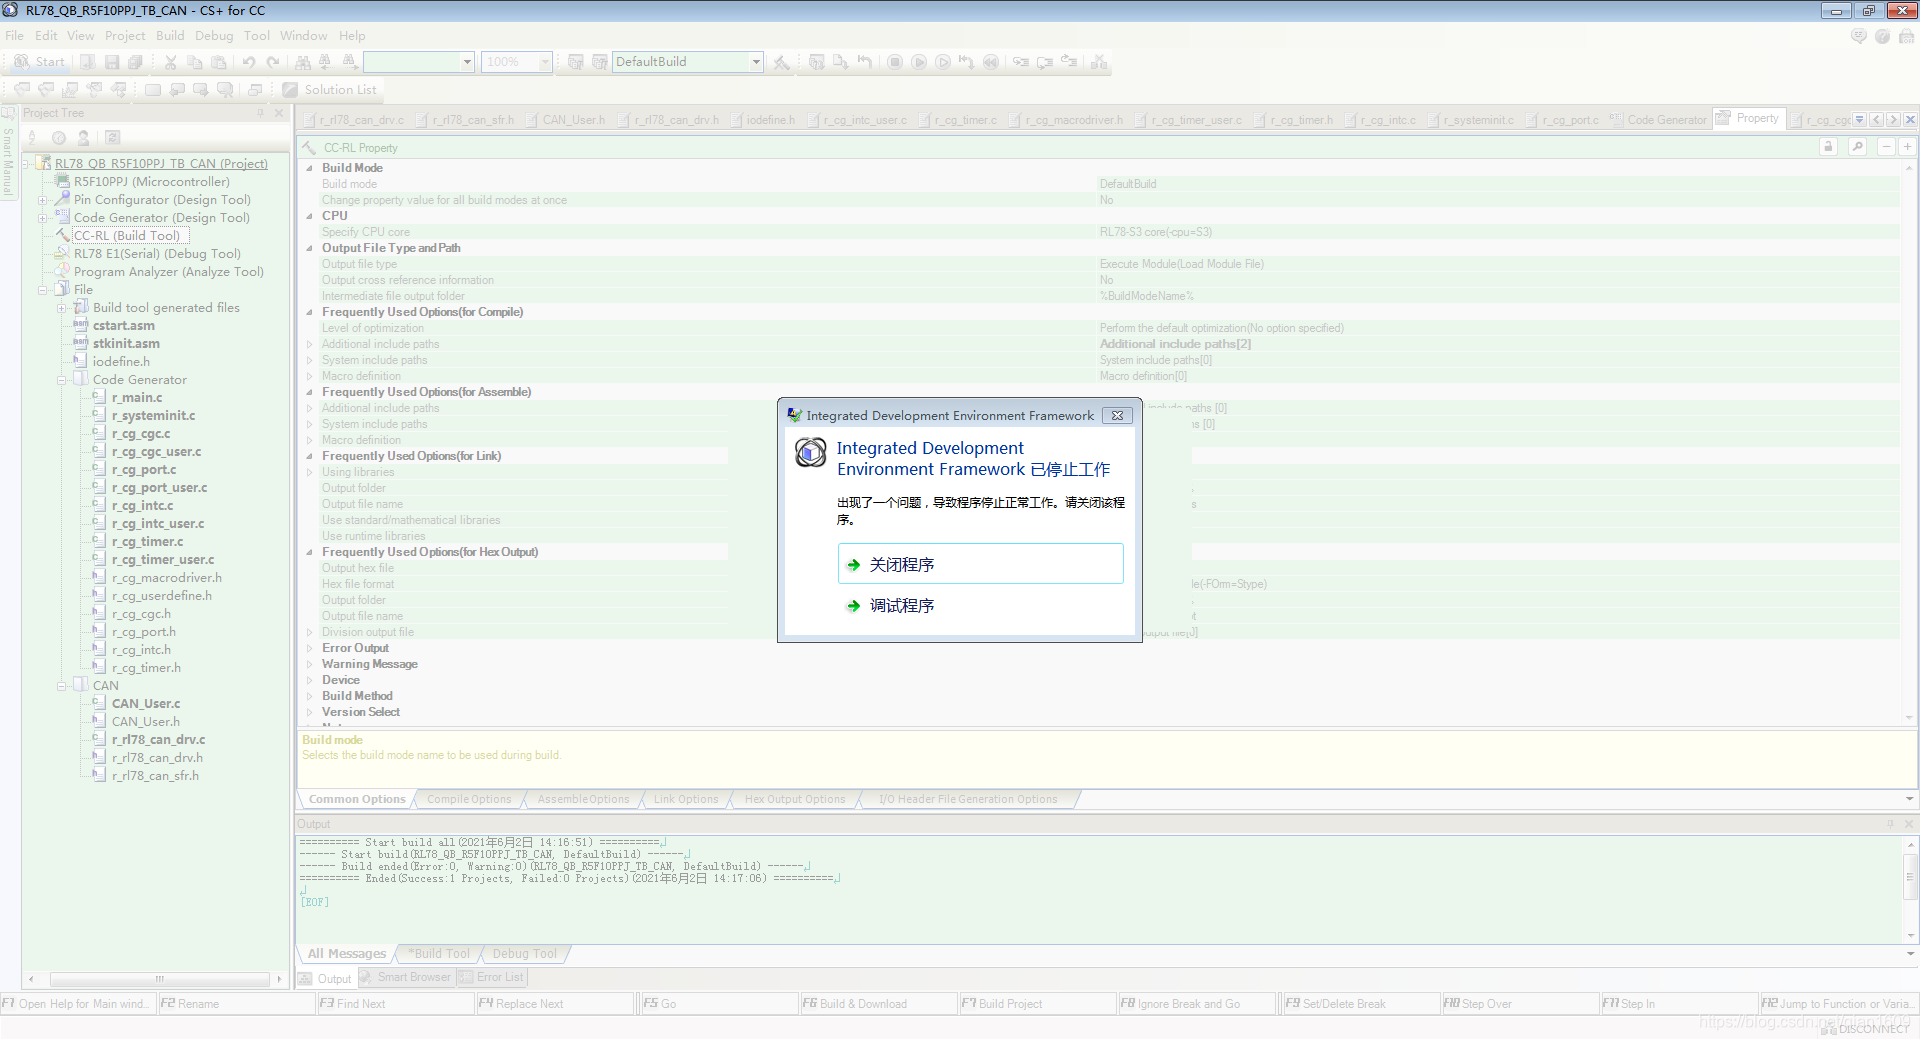This screenshot has height=1040, width=1920.
Task: Expand the Device property category
Action: click(x=309, y=680)
